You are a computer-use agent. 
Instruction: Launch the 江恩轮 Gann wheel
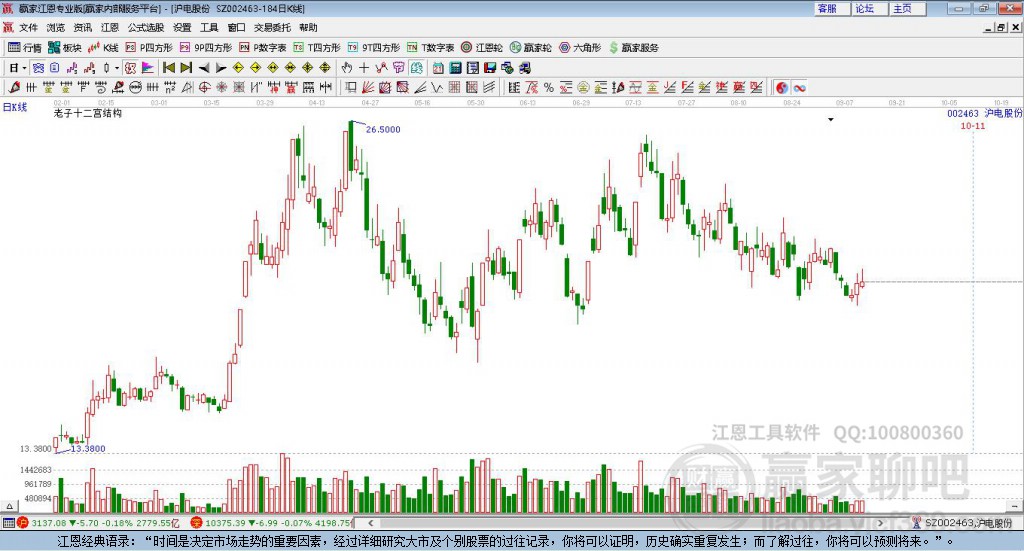[482, 48]
